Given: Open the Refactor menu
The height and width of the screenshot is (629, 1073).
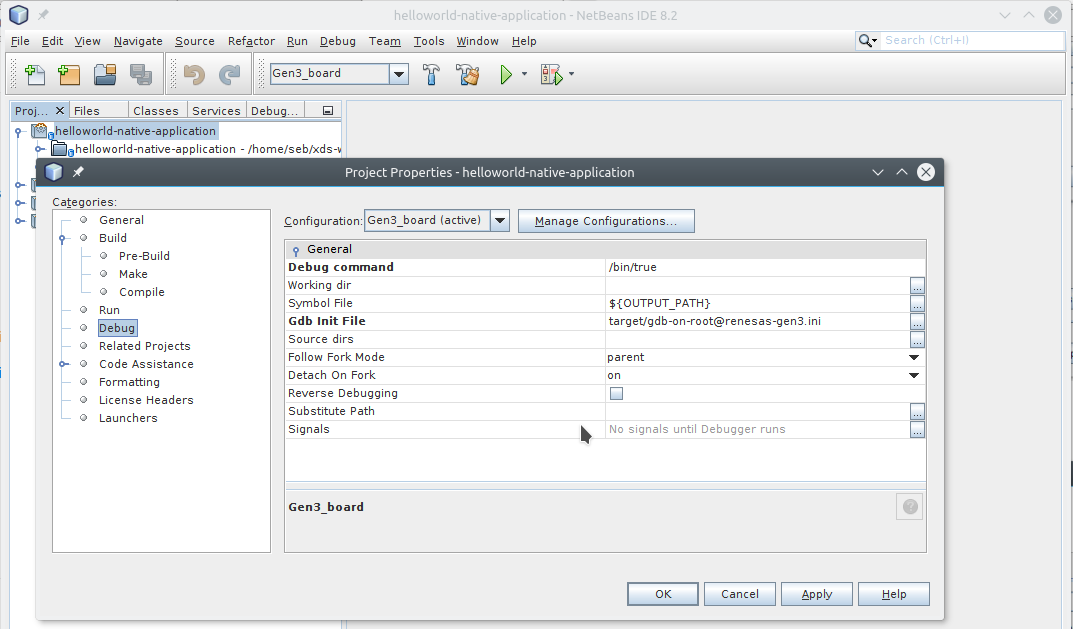Looking at the screenshot, I should click(251, 41).
